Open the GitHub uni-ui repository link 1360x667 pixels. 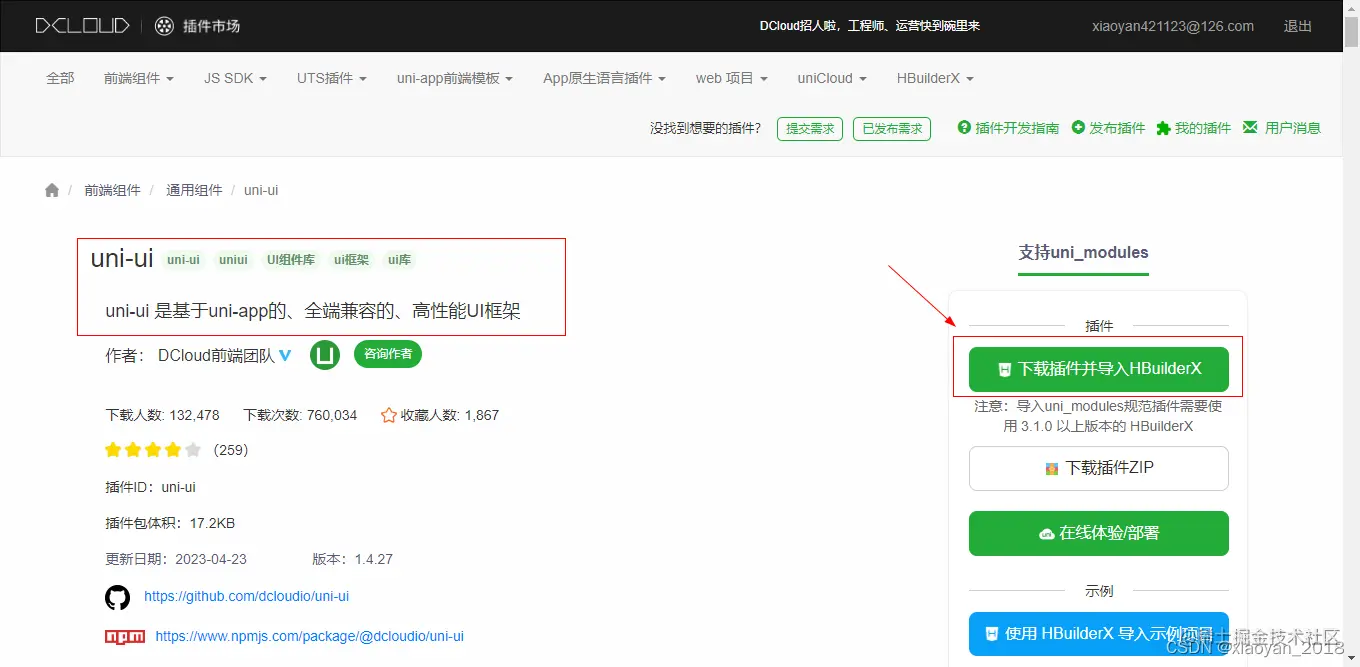coord(246,596)
